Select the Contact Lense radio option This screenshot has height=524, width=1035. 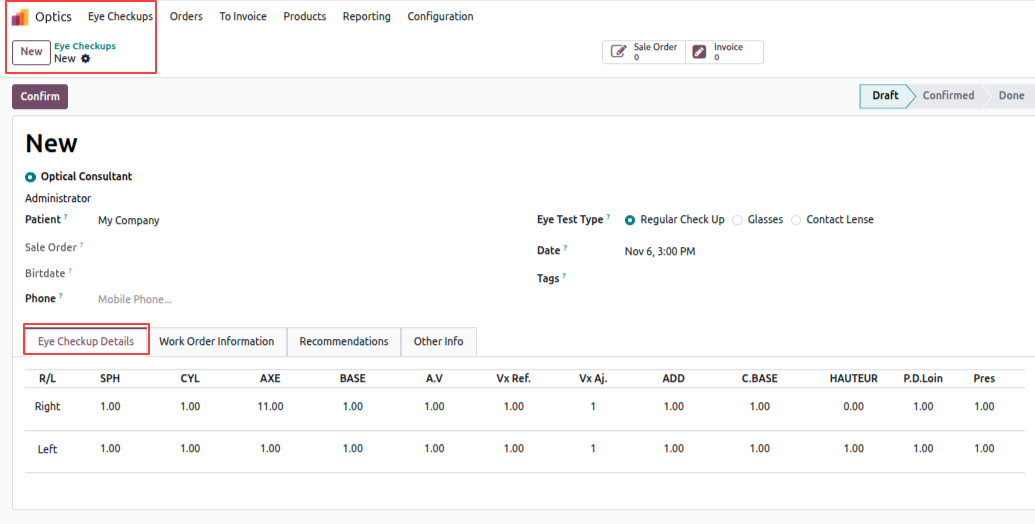tap(796, 220)
